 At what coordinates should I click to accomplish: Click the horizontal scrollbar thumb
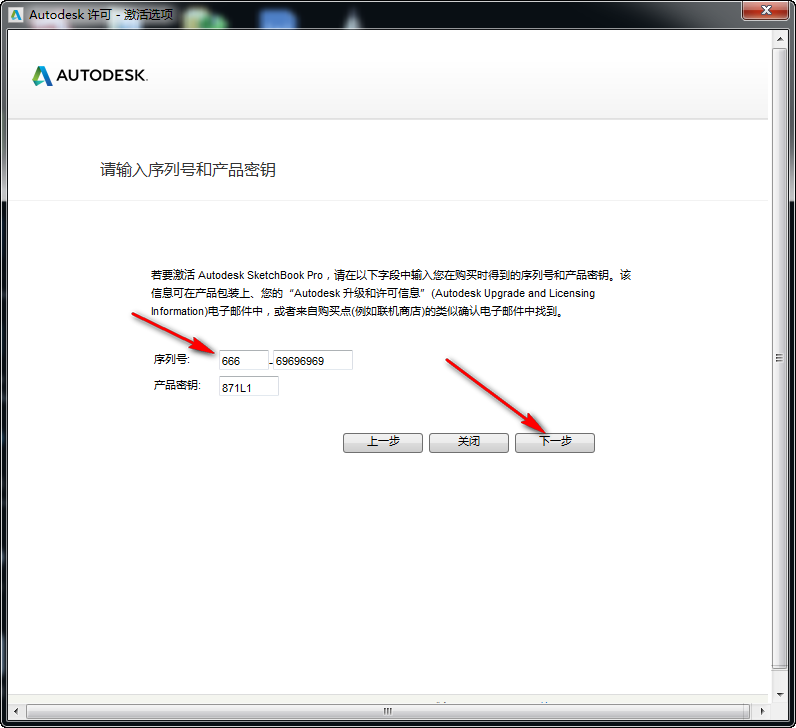pos(388,711)
